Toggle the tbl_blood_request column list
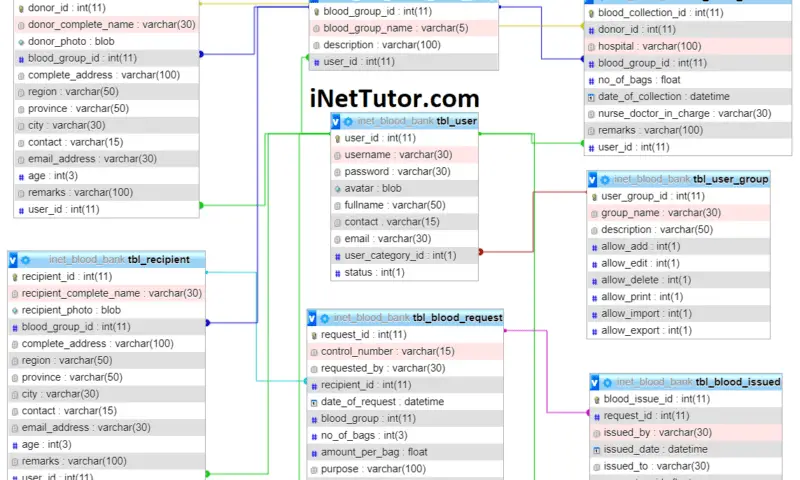Screen dimensions: 800x480 point(313,318)
